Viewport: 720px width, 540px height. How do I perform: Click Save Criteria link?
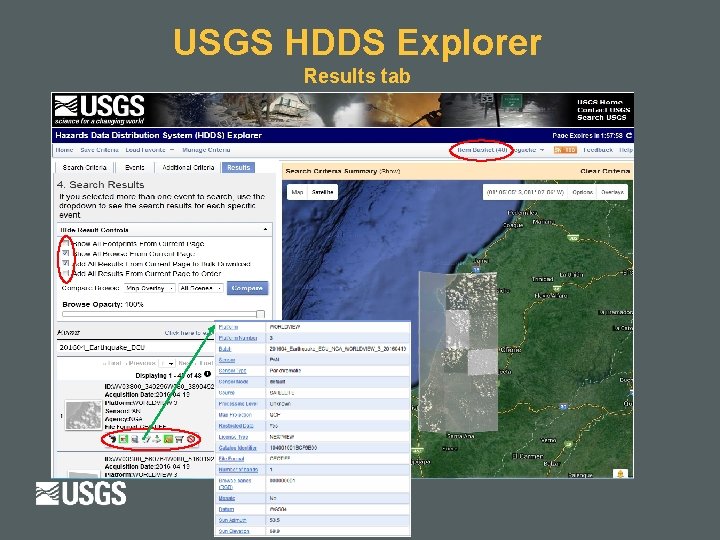pos(99,150)
